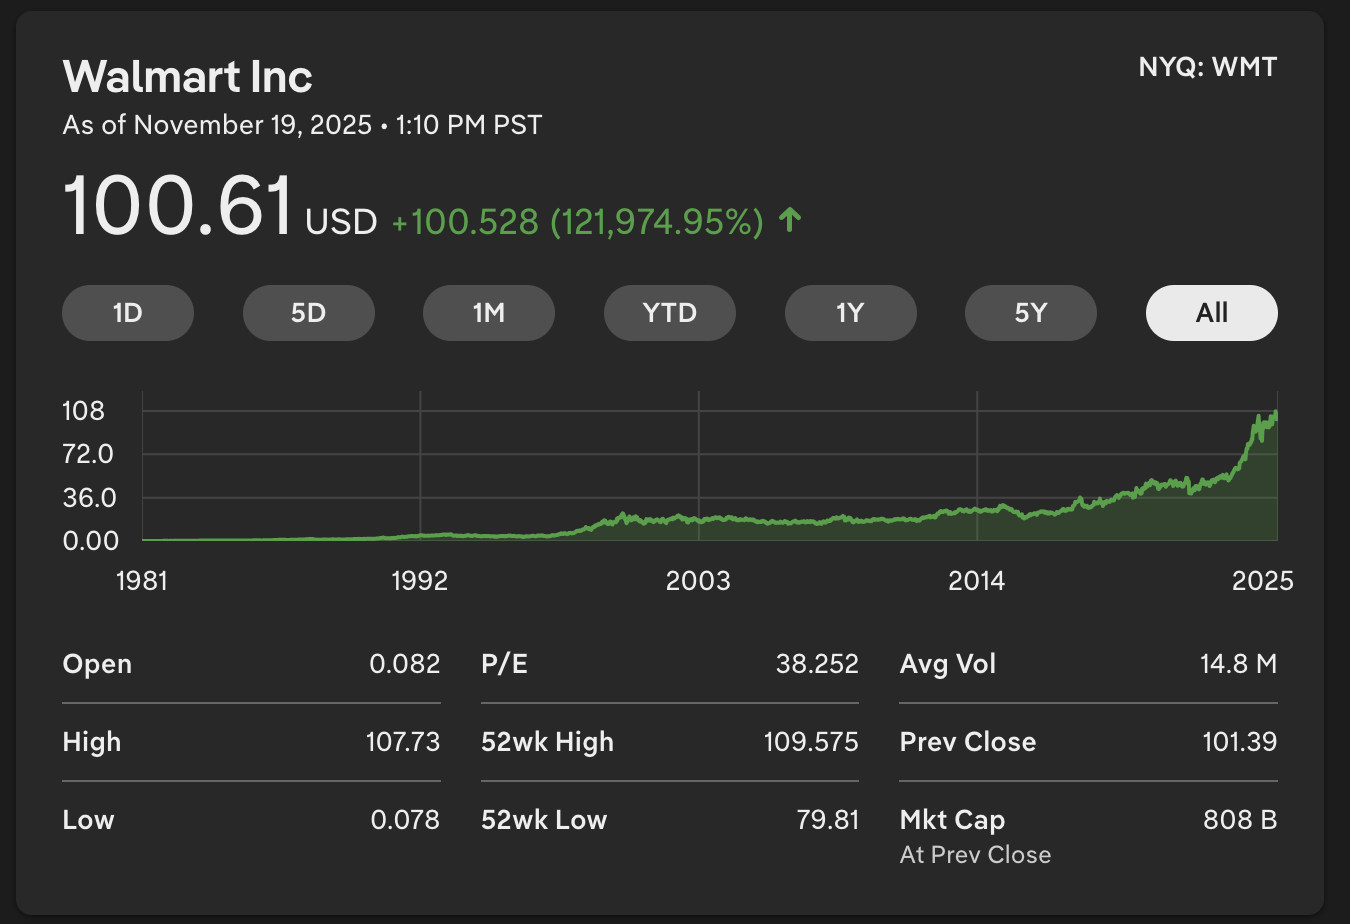The width and height of the screenshot is (1350, 924).
Task: Click the Walmart Inc title
Action: click(x=188, y=77)
